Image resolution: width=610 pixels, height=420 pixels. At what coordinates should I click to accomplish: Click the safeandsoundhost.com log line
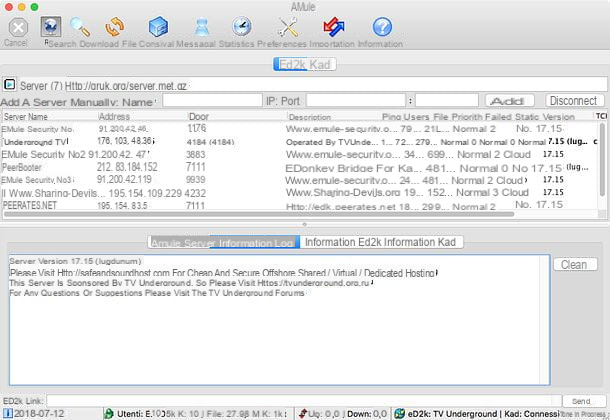point(223,273)
